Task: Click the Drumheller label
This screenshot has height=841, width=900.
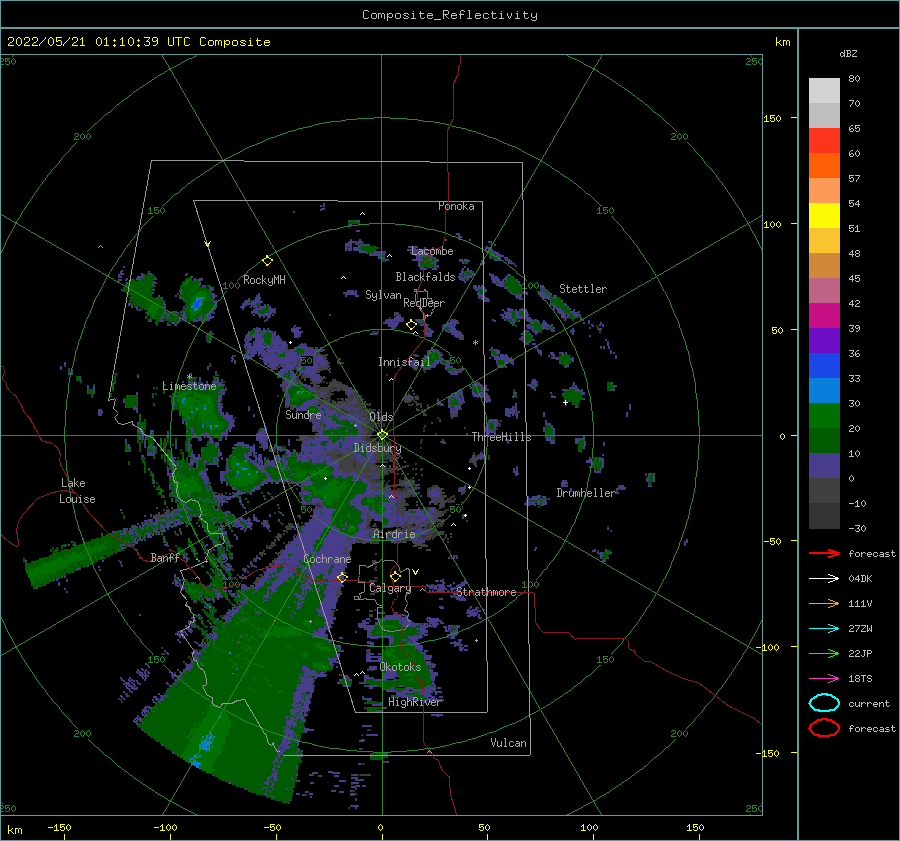Action: tap(586, 493)
